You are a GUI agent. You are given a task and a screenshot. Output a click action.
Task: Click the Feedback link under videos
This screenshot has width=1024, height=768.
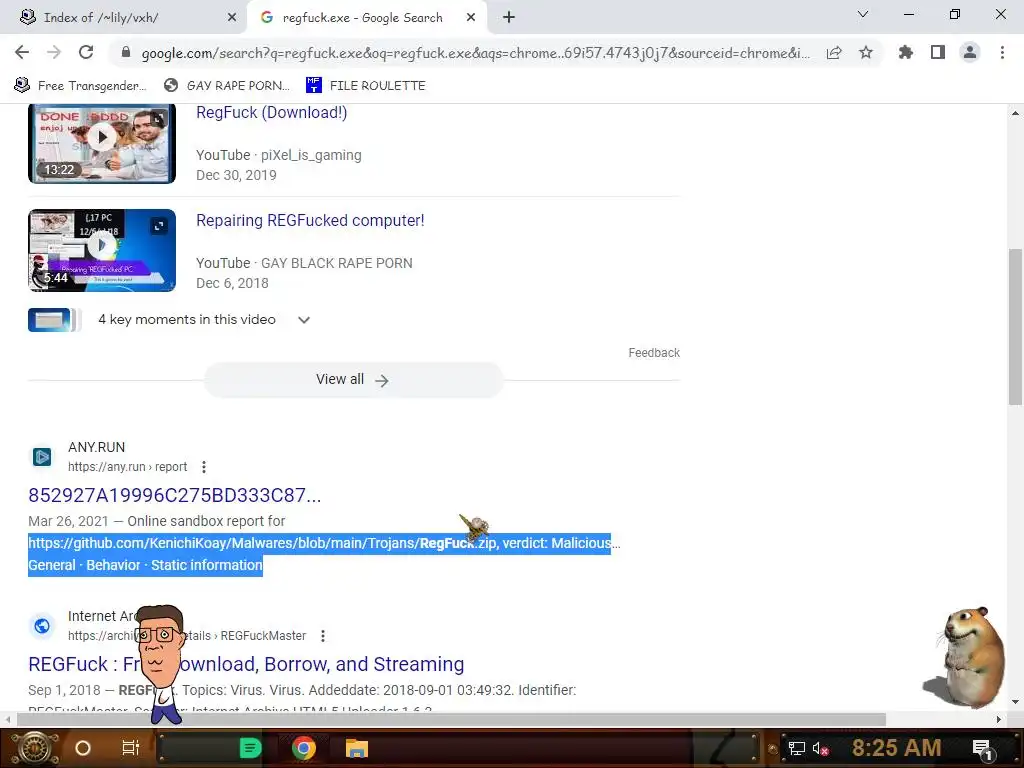coord(654,353)
